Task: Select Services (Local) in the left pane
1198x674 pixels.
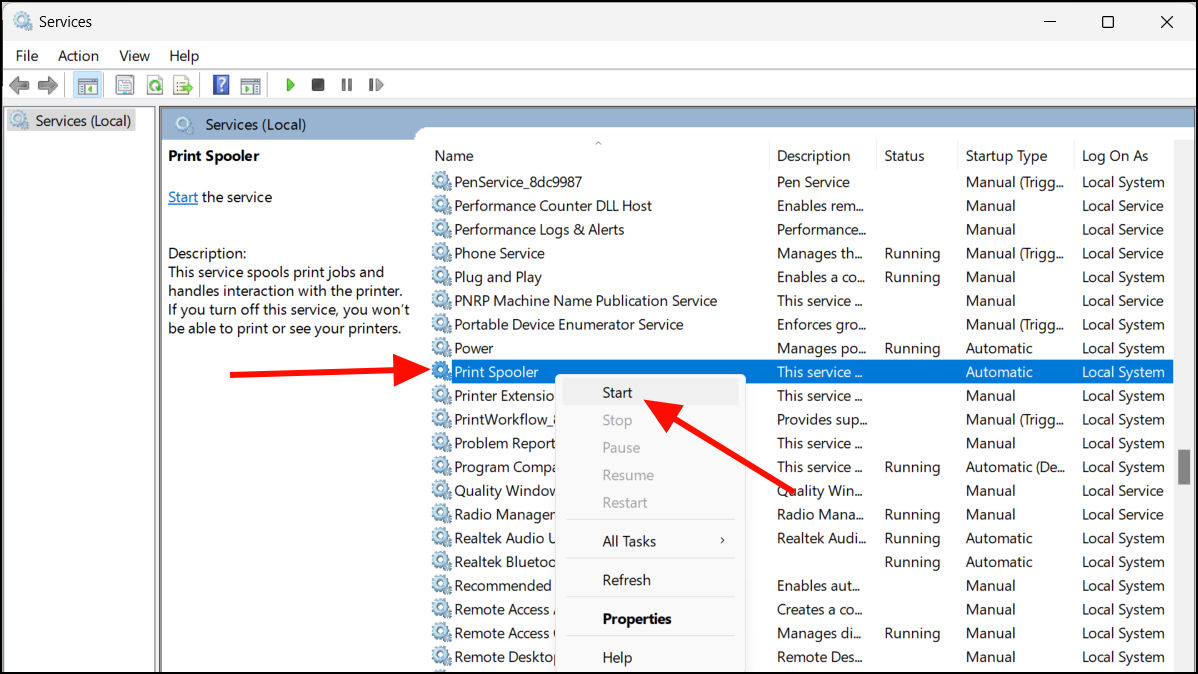Action: click(80, 120)
